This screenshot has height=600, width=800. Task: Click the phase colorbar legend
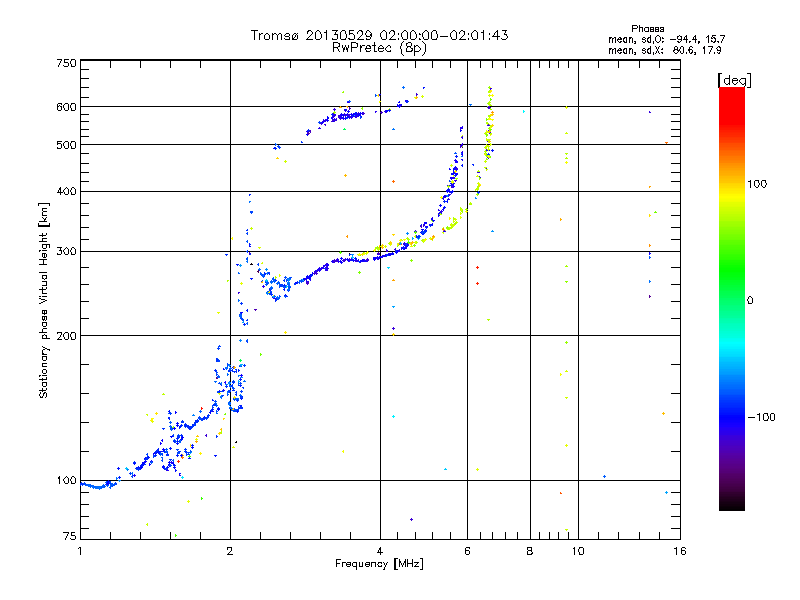732,298
